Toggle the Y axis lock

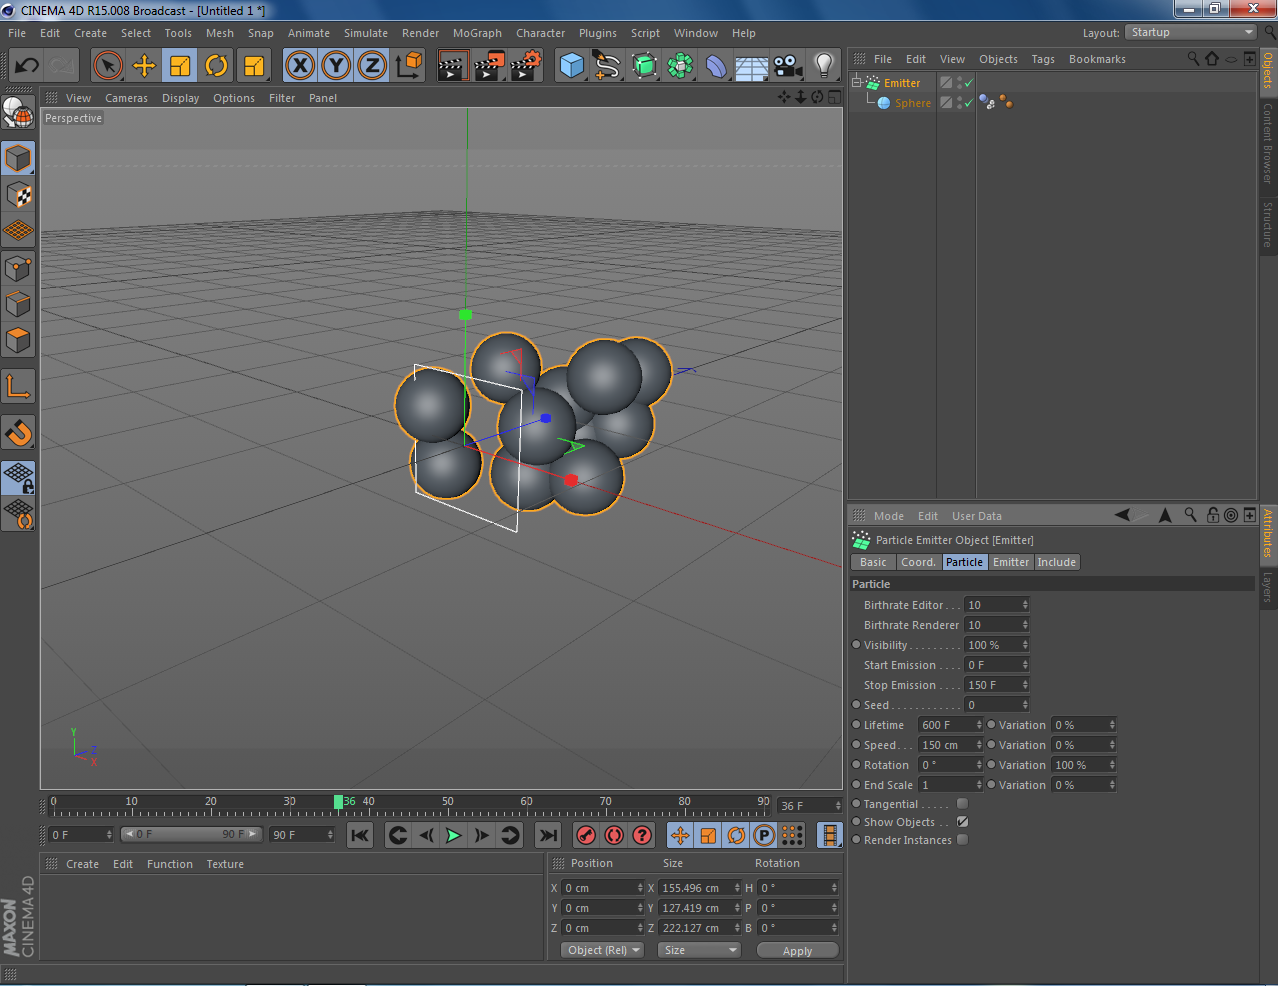pyautogui.click(x=336, y=66)
